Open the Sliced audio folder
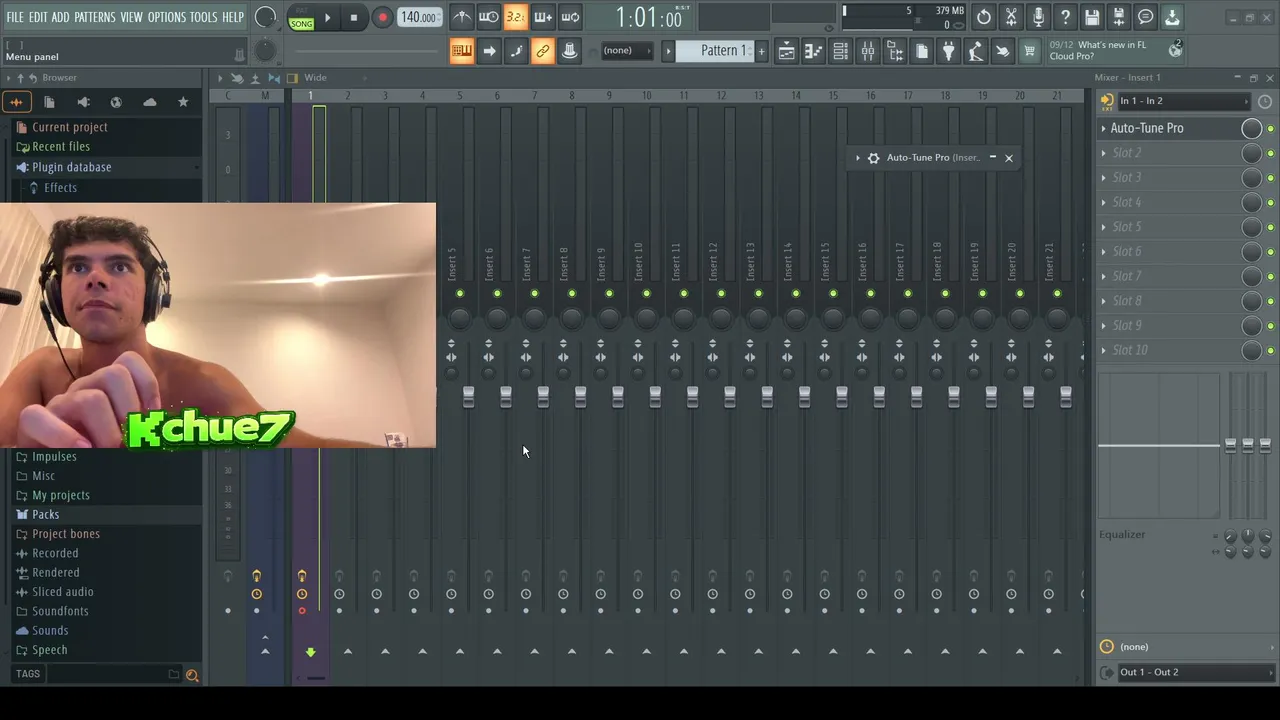 (62, 592)
